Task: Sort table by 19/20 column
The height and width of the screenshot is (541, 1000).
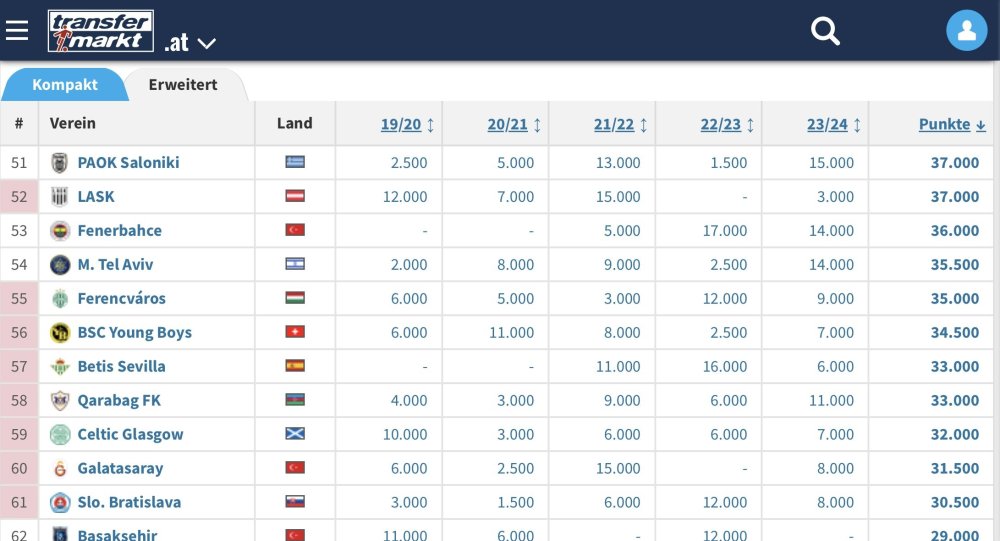Action: pos(401,125)
